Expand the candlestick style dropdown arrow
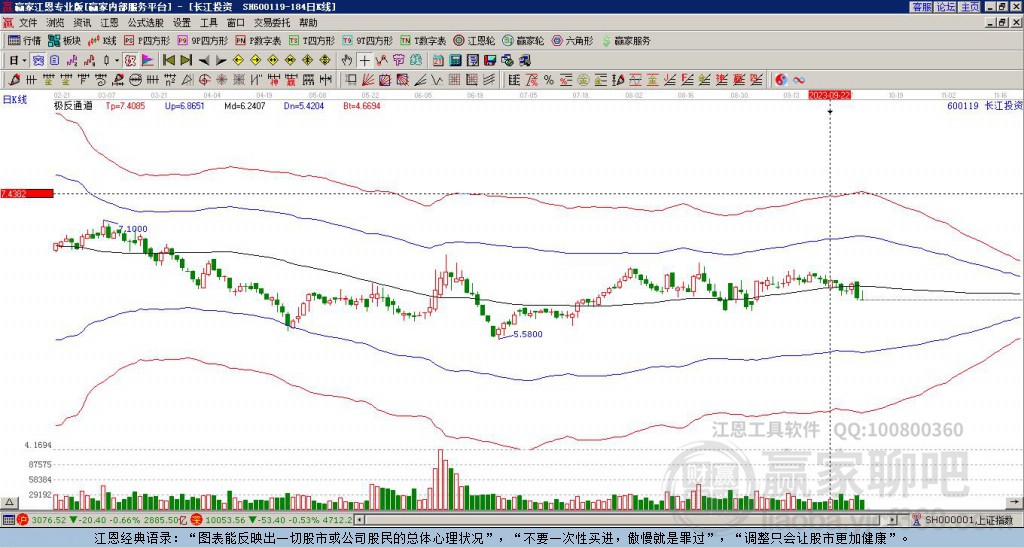Viewport: 1024px width, 548px height. coord(117,60)
